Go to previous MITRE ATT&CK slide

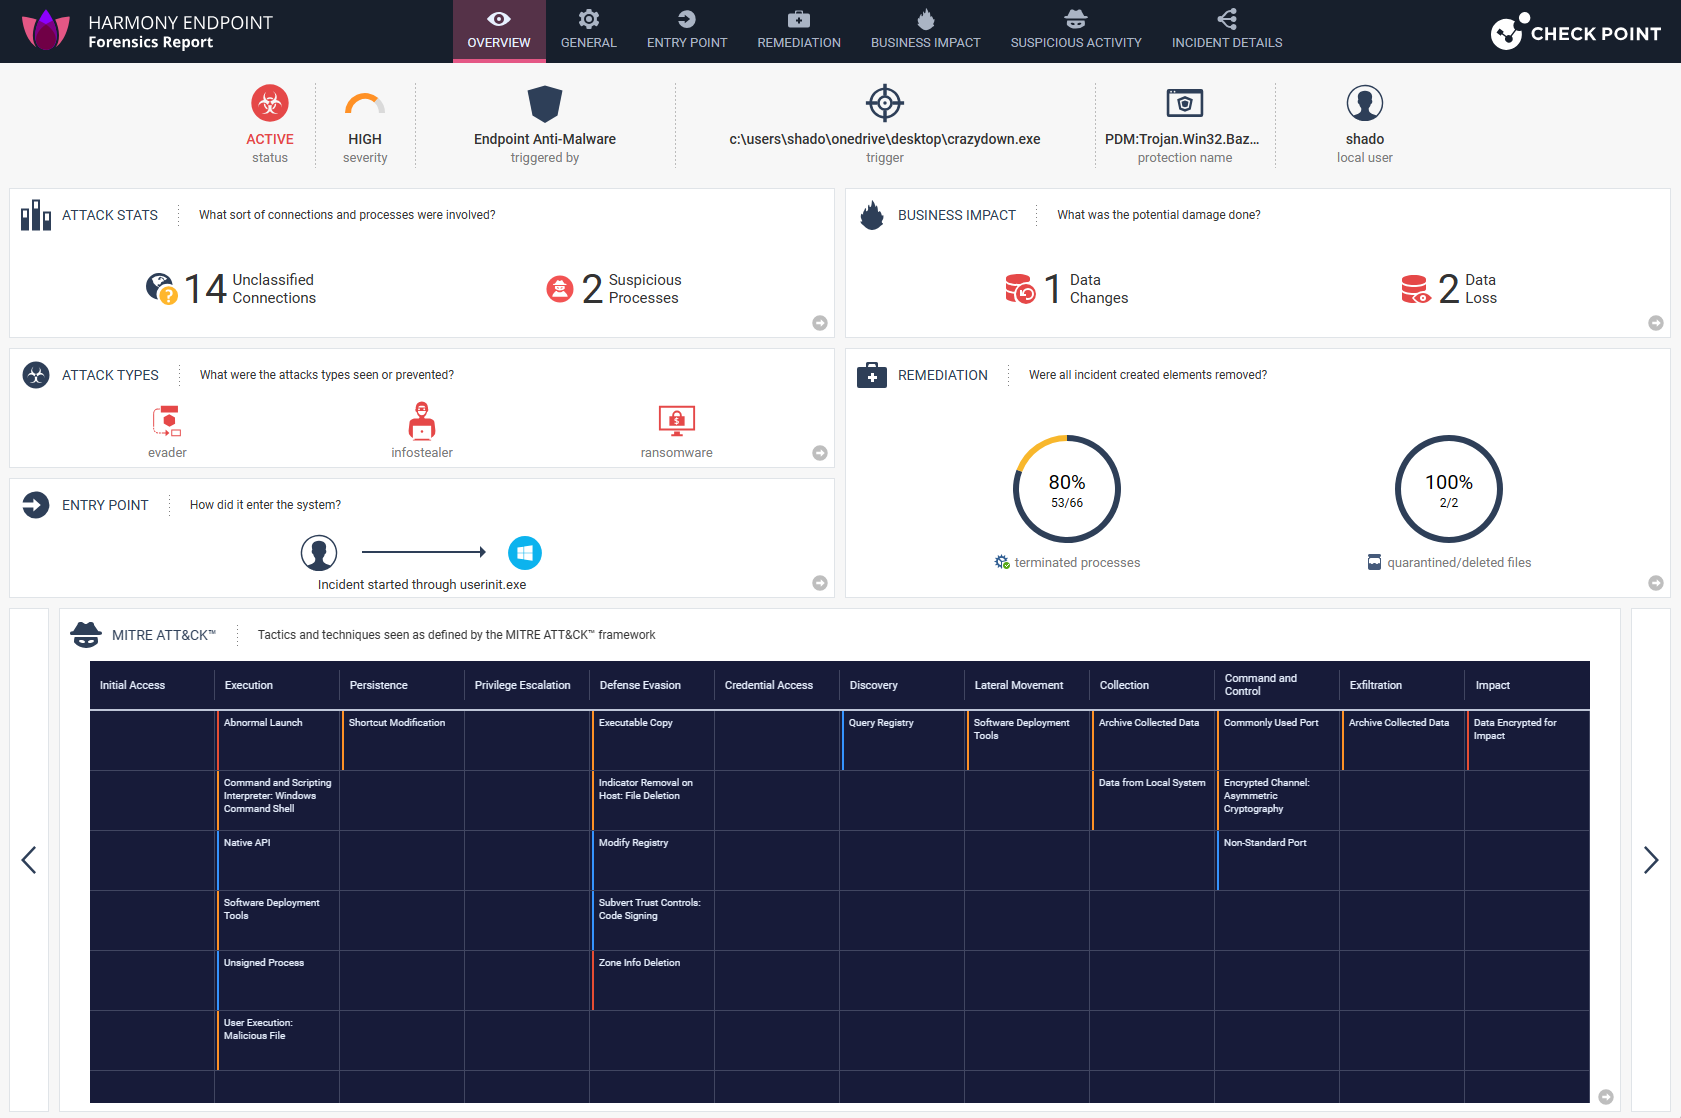pos(29,860)
